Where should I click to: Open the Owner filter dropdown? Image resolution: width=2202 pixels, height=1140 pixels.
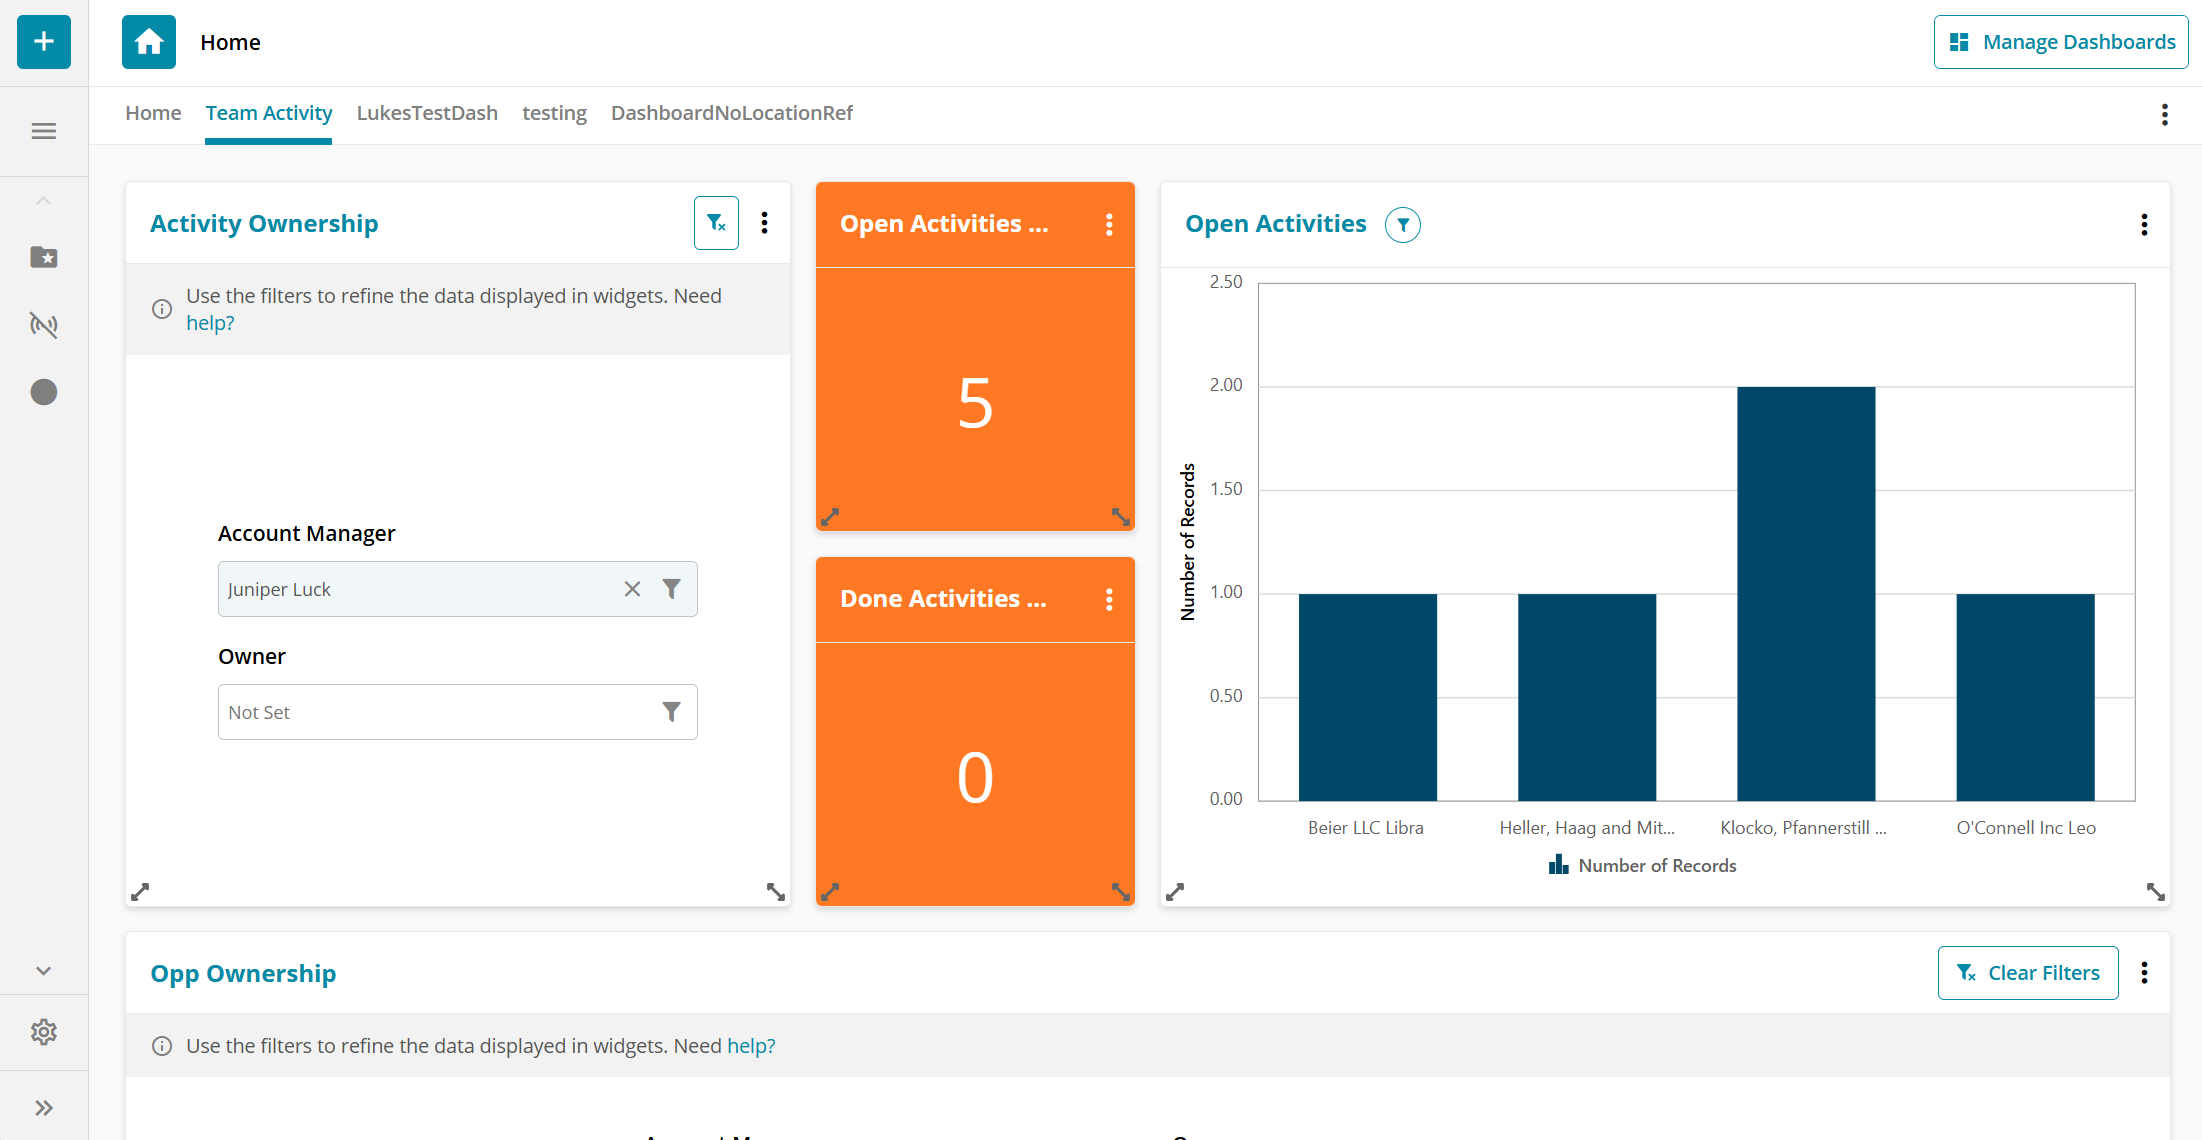(672, 712)
